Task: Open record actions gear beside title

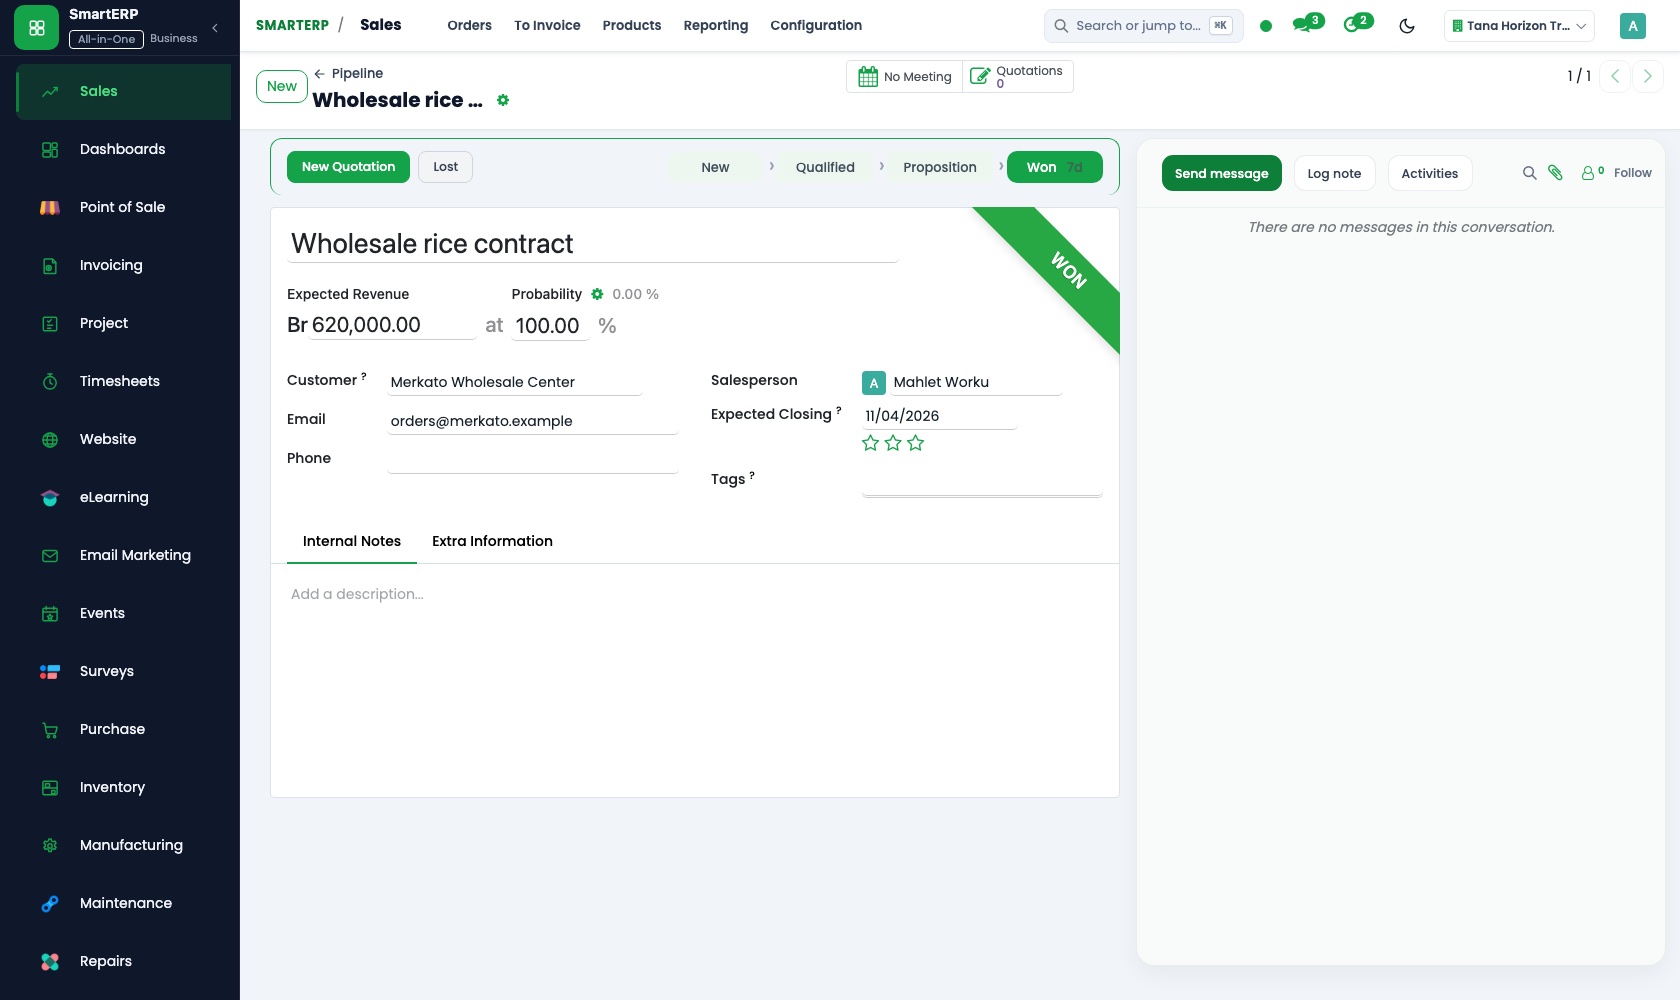Action: [x=503, y=100]
